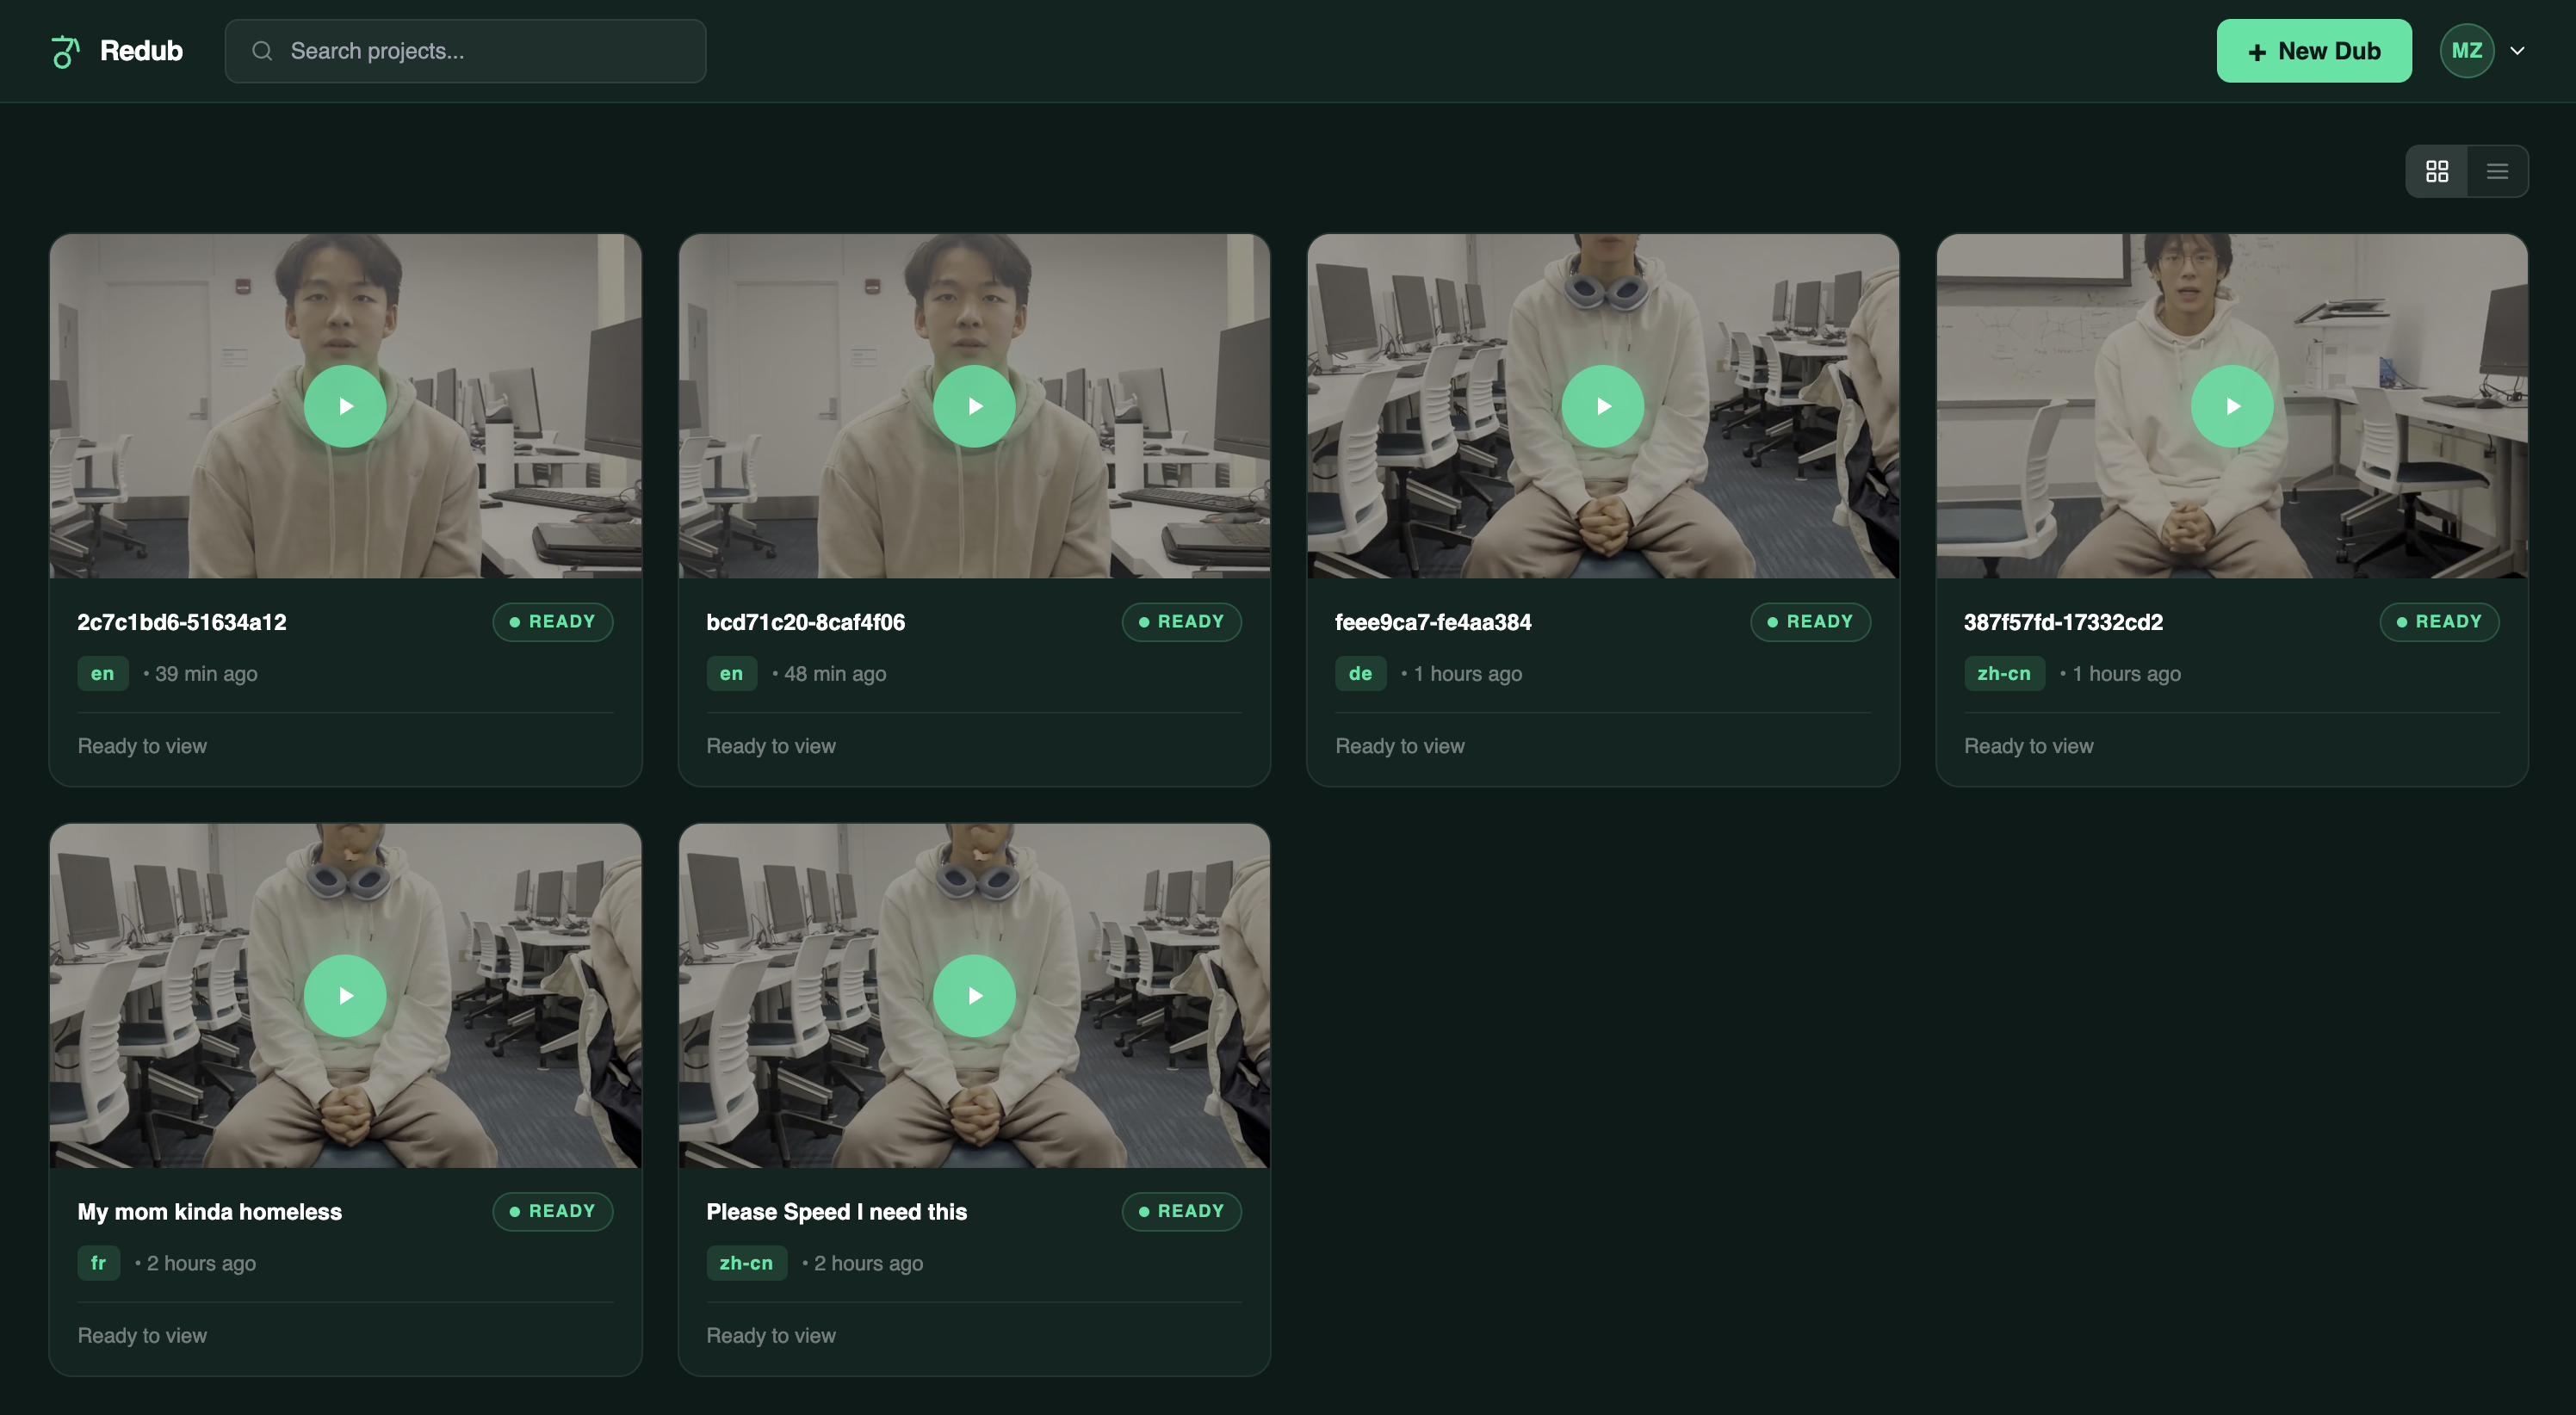Play the My mom kinda homeless video
2576x1415 pixels.
coord(345,995)
